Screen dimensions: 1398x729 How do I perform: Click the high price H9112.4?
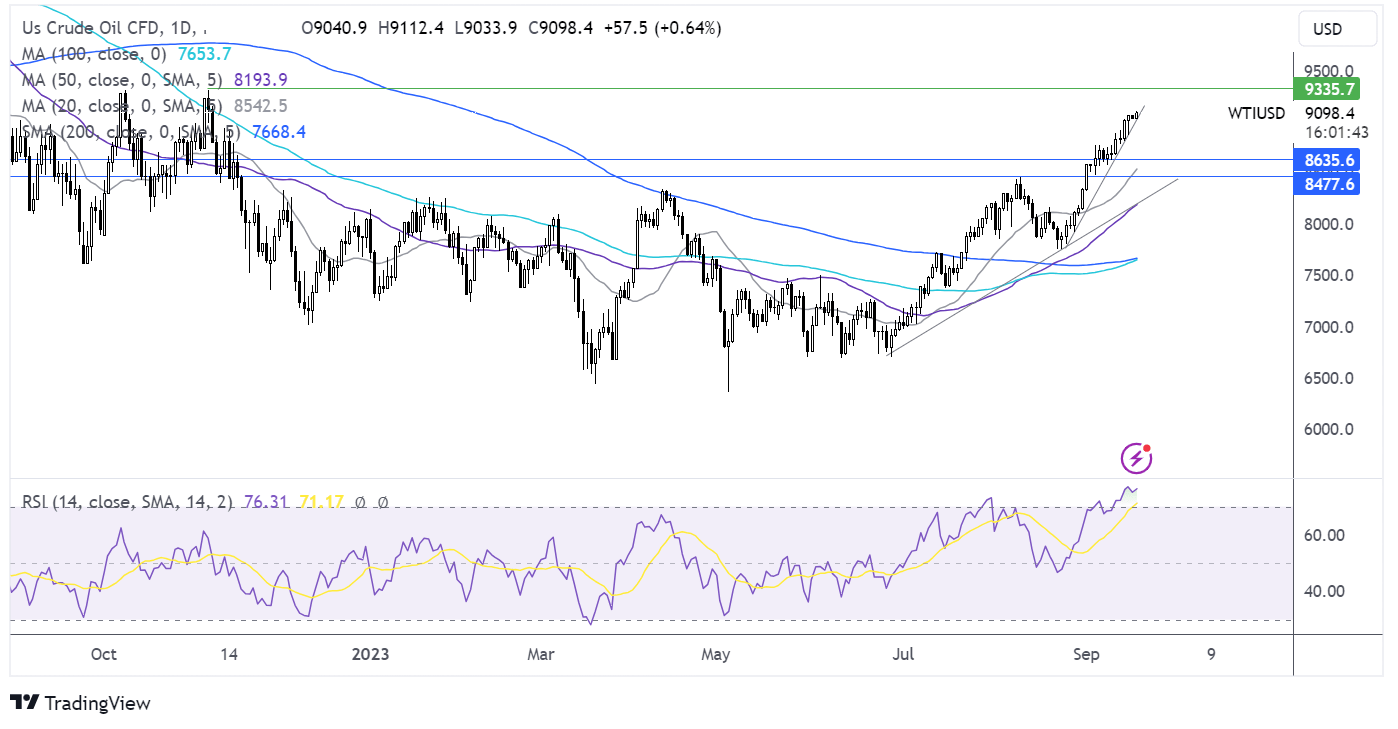pos(412,29)
